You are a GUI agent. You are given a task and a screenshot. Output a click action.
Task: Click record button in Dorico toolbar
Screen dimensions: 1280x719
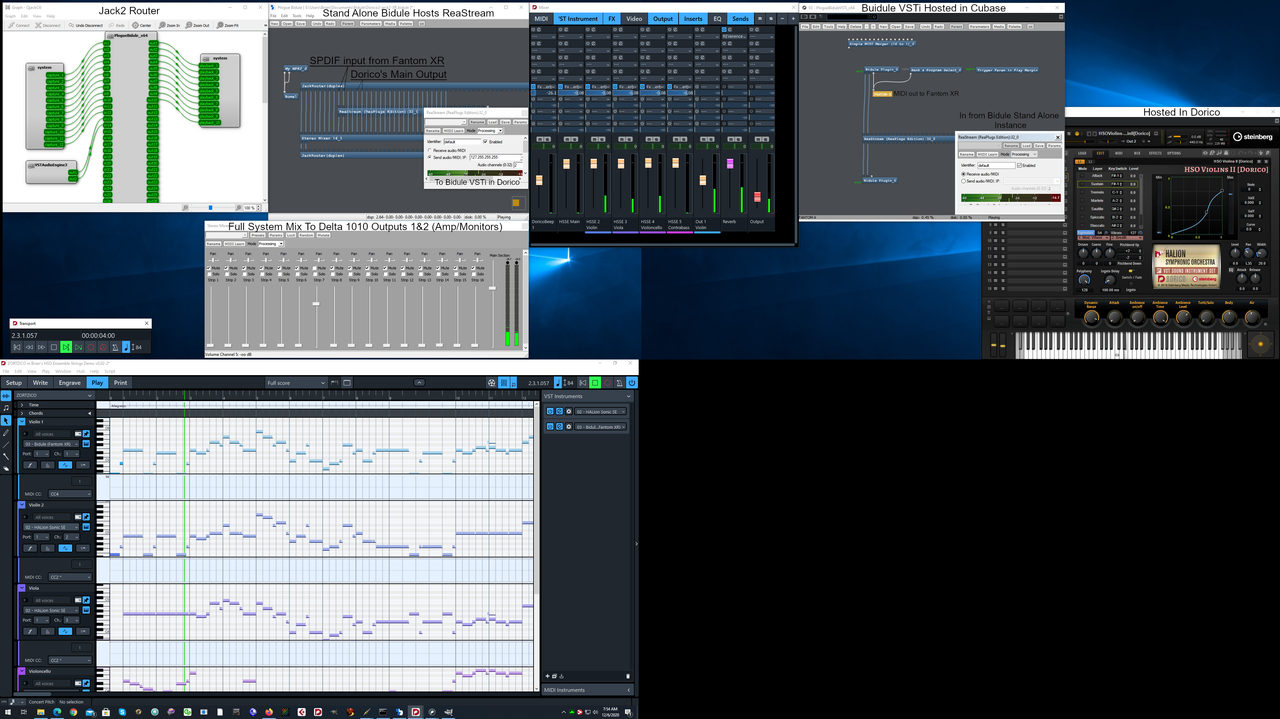[606, 383]
